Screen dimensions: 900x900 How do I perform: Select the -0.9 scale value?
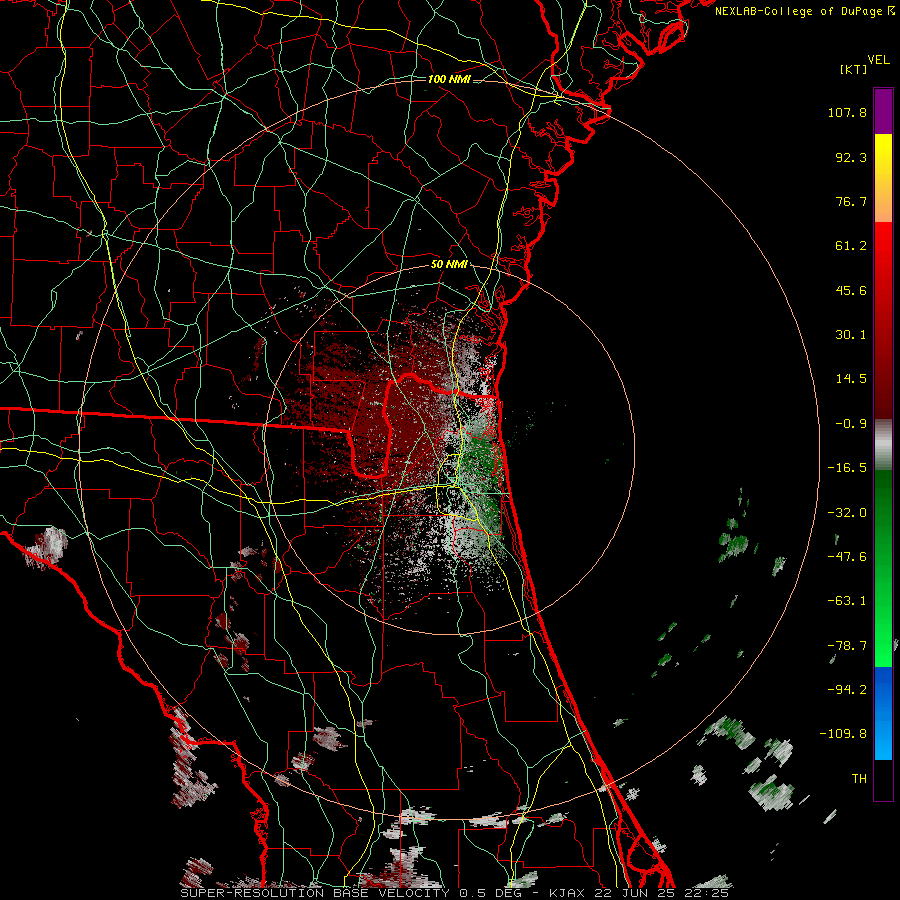point(851,424)
